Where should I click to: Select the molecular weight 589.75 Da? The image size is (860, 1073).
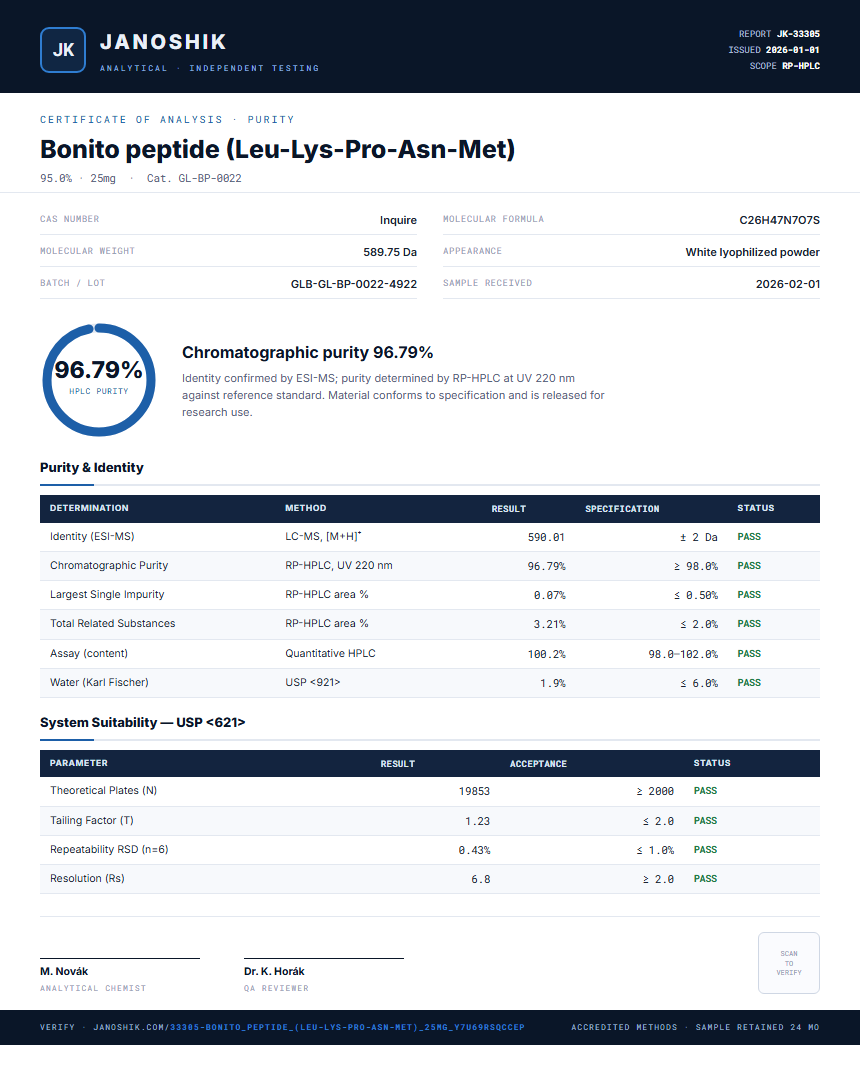(390, 252)
